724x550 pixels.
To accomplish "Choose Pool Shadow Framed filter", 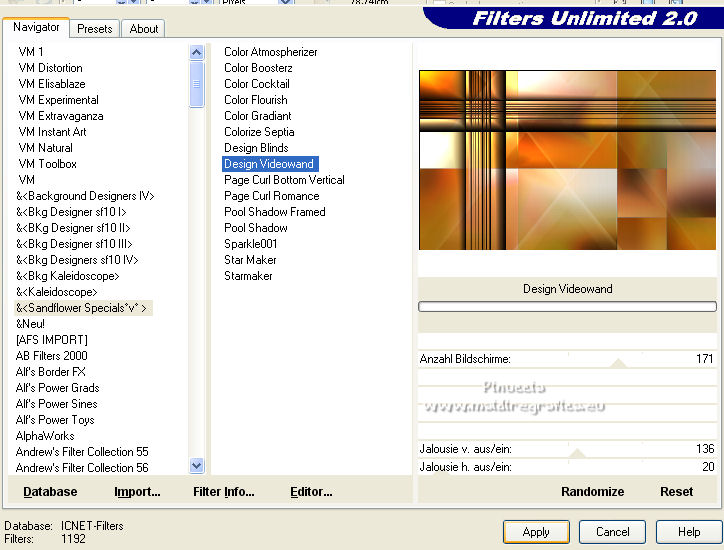I will (275, 212).
